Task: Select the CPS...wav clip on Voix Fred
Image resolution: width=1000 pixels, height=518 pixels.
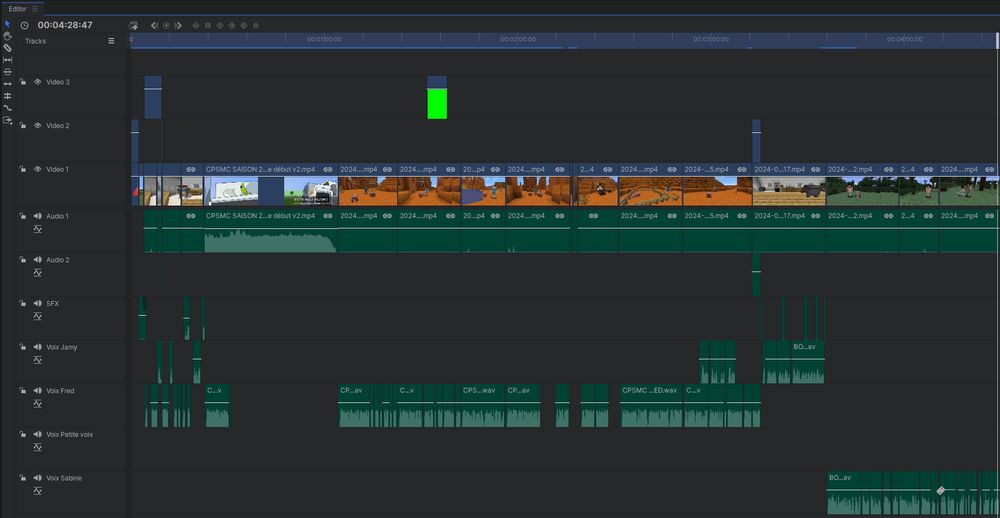Action: pos(483,405)
